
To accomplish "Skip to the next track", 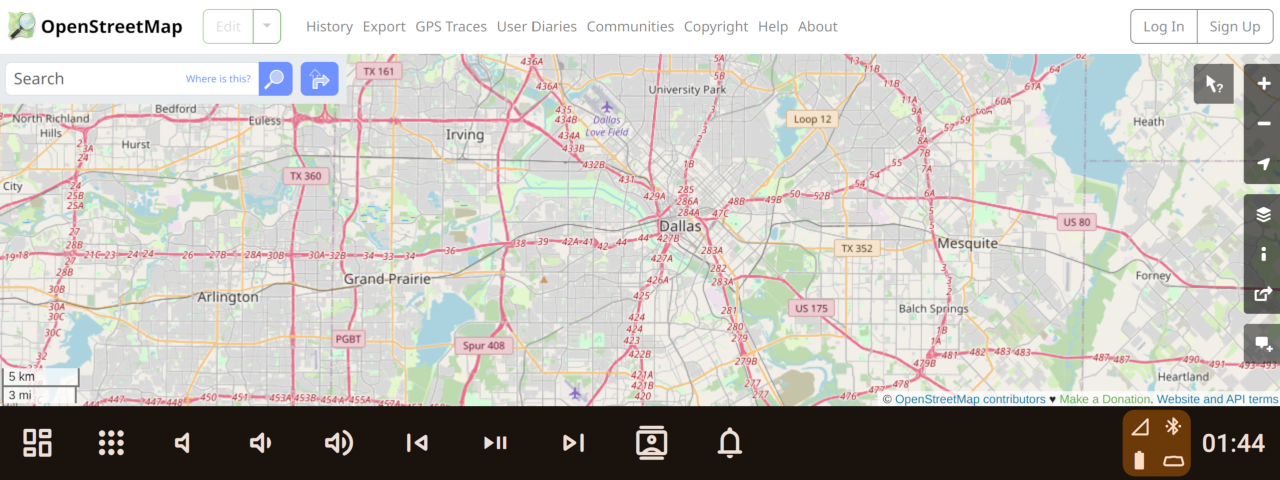I will 573,443.
